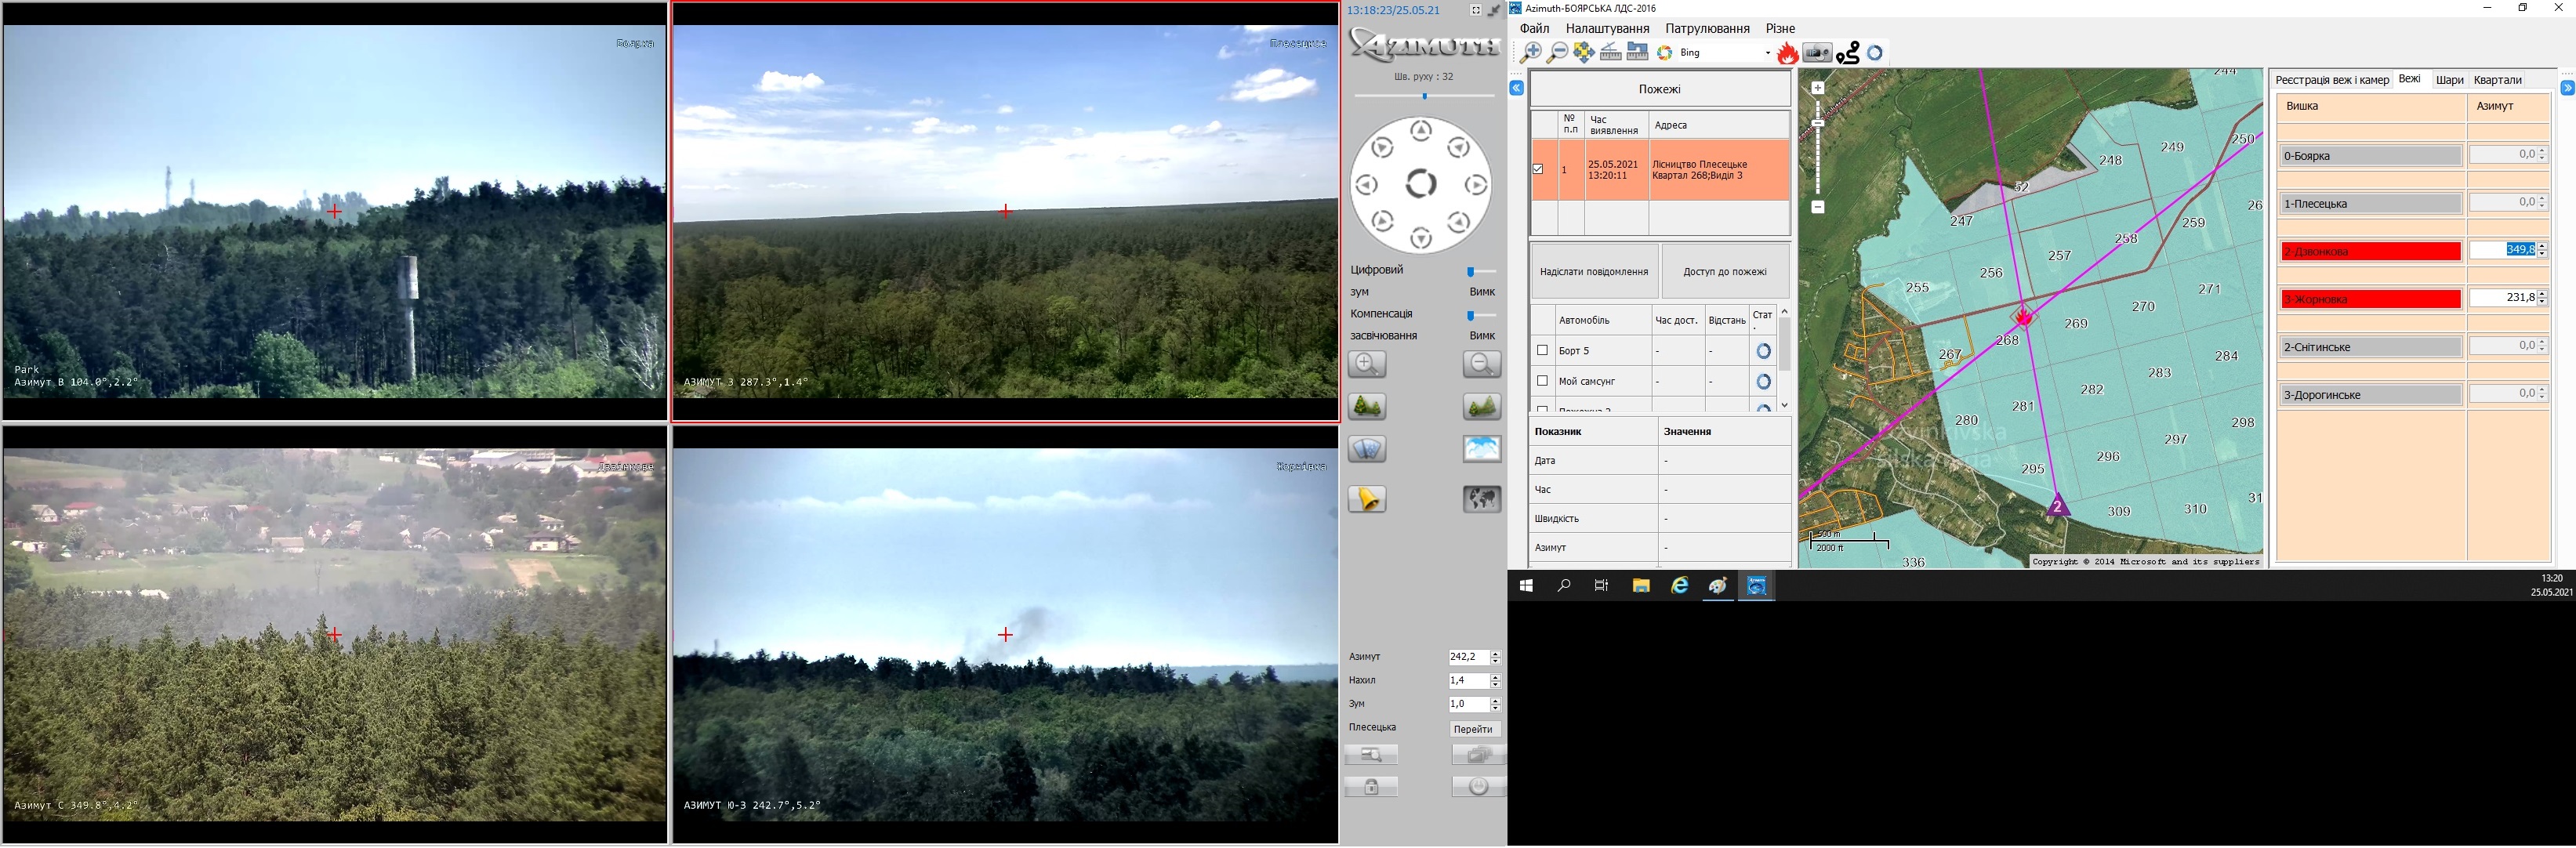Click the map zoom-in magnifier tool
Viewport: 2576px width, 848px height.
[x=1530, y=53]
